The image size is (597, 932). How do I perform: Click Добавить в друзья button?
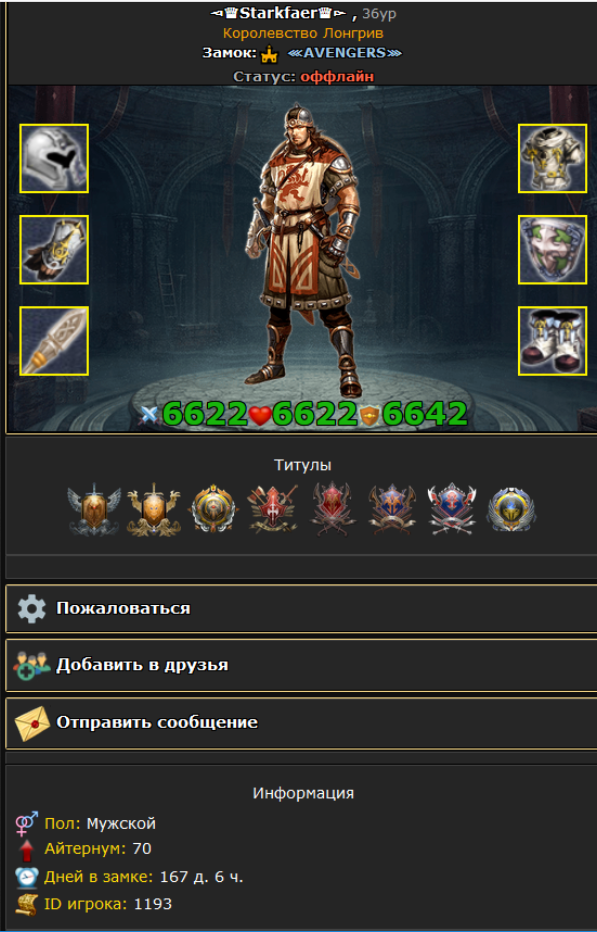click(301, 665)
